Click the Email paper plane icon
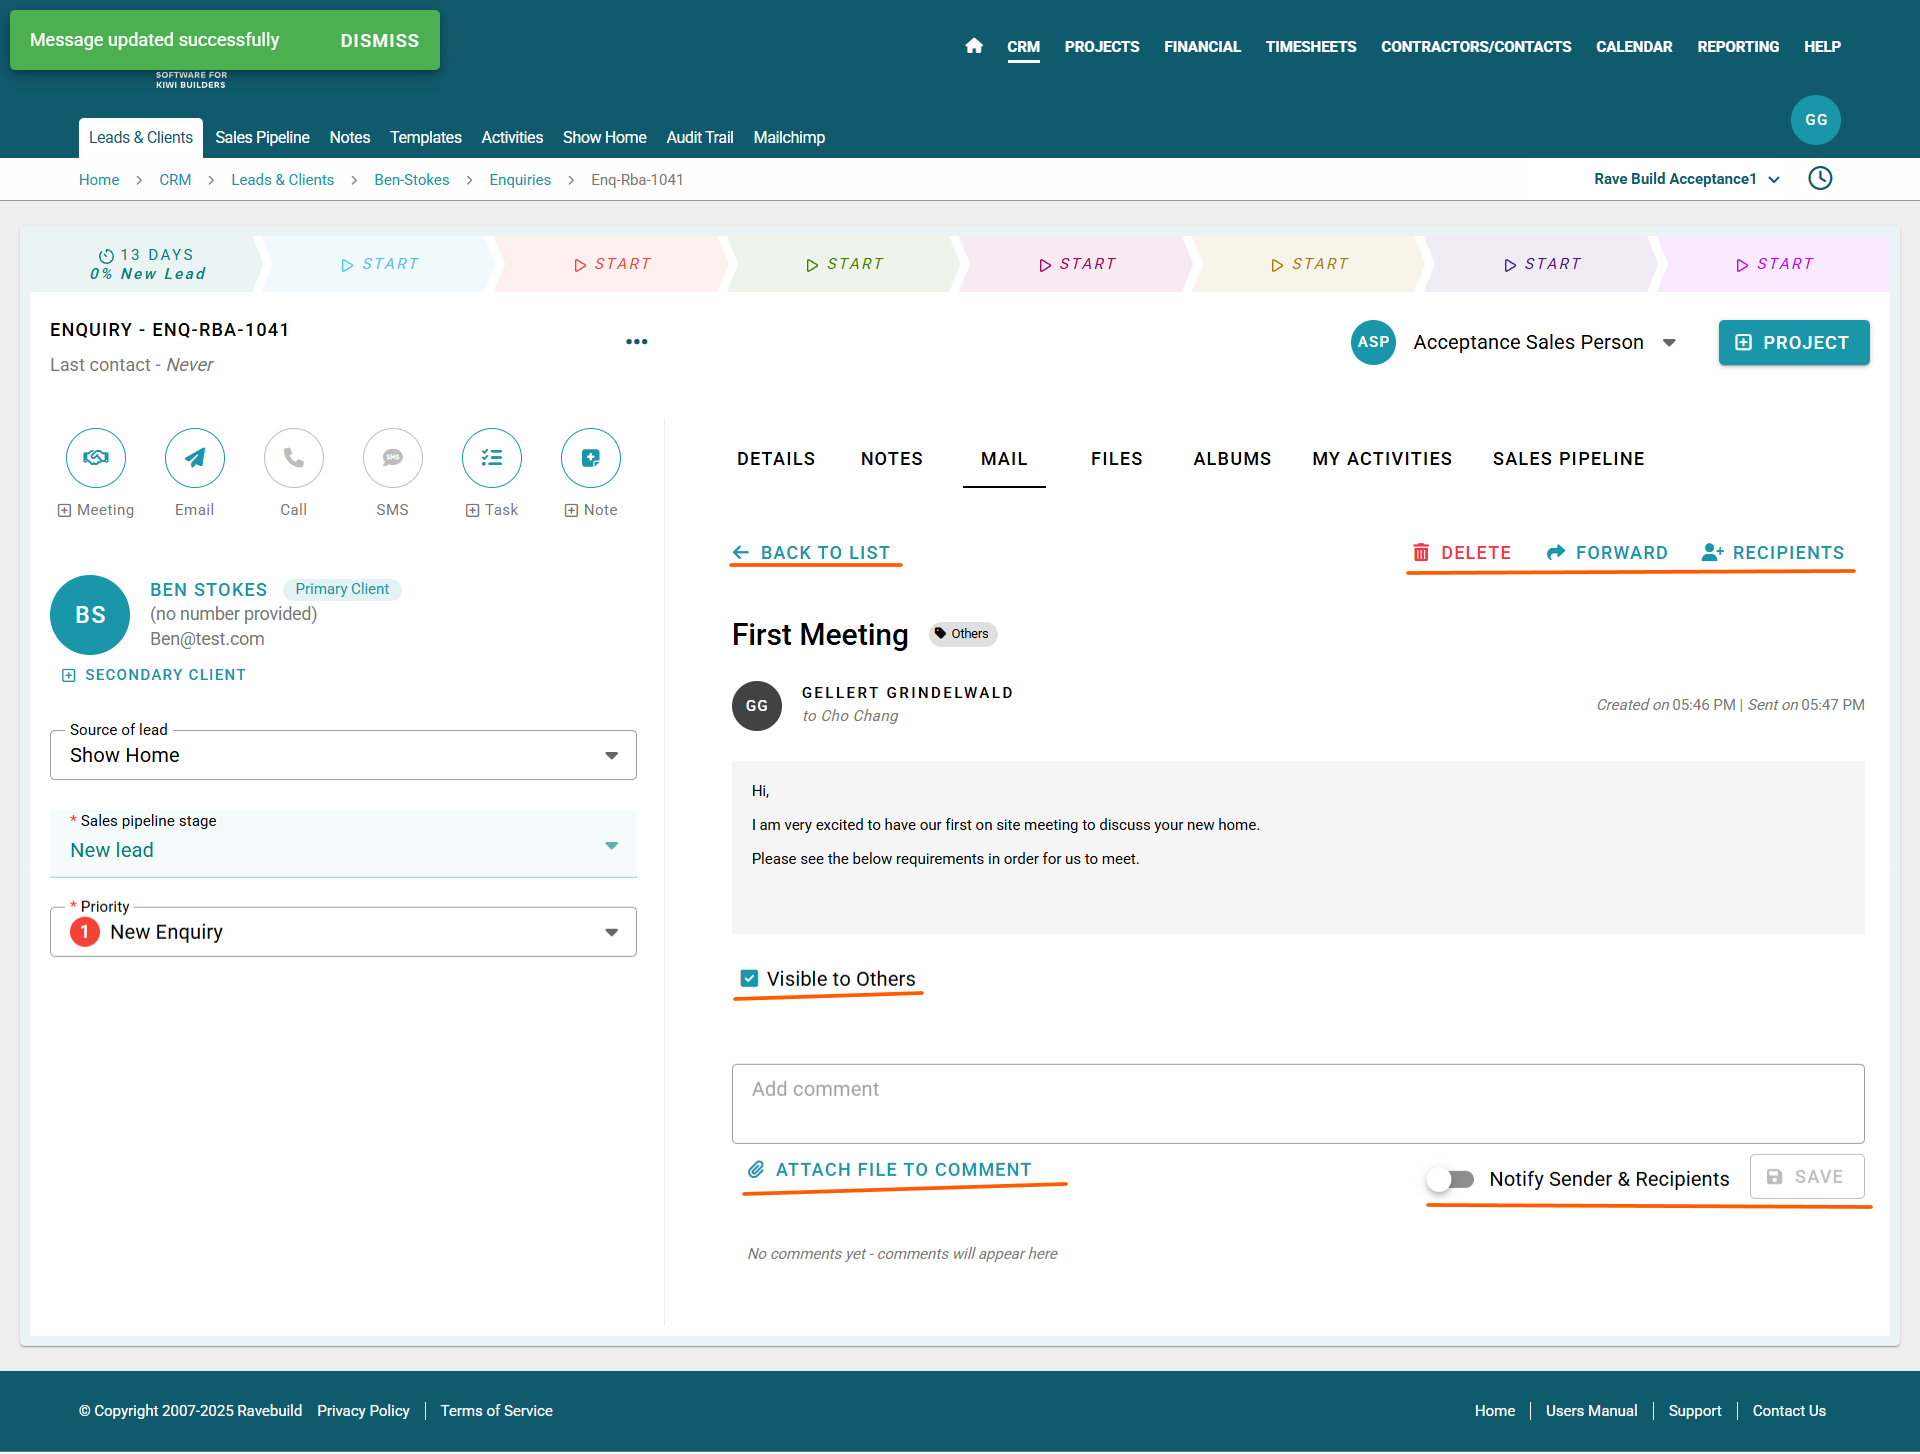 pos(195,458)
